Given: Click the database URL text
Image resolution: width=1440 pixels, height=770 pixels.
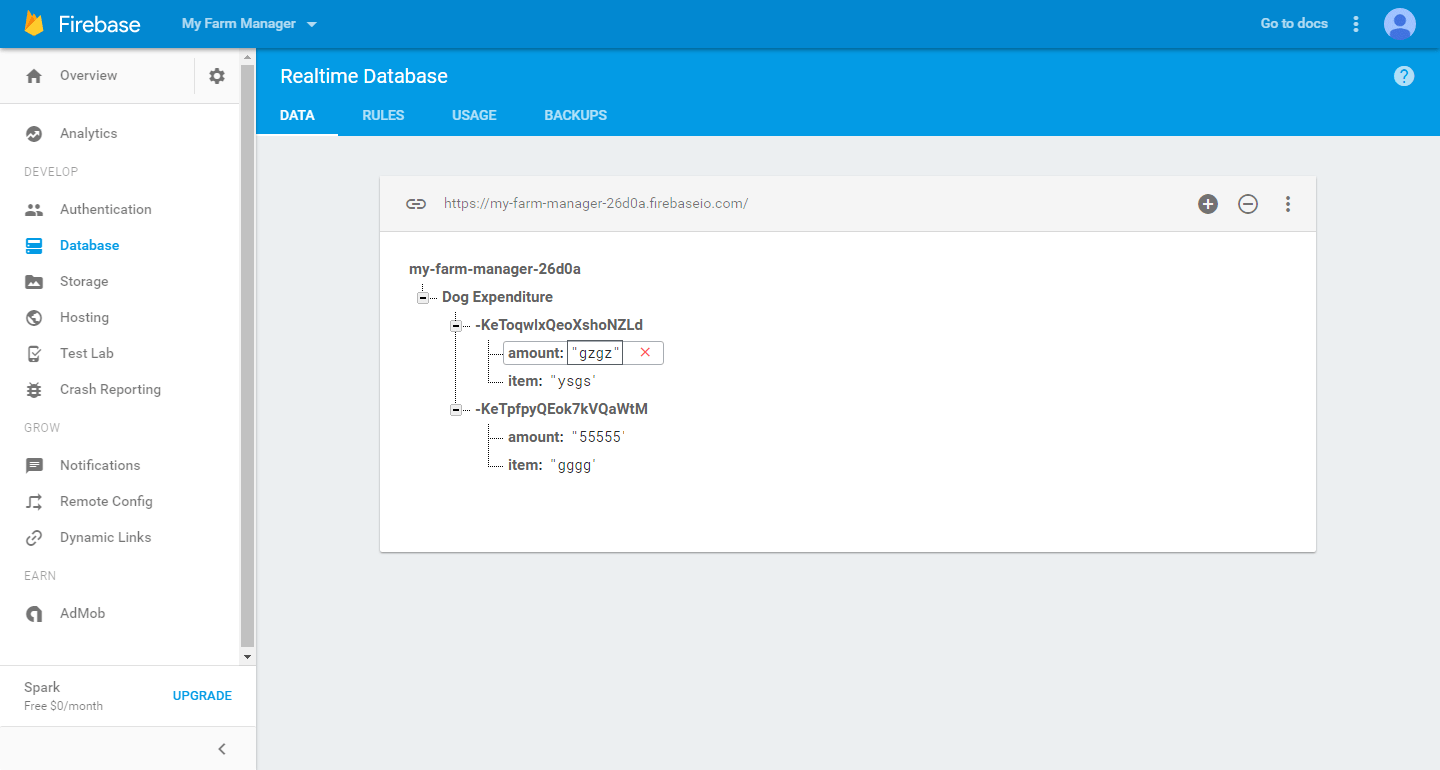Looking at the screenshot, I should click(596, 204).
